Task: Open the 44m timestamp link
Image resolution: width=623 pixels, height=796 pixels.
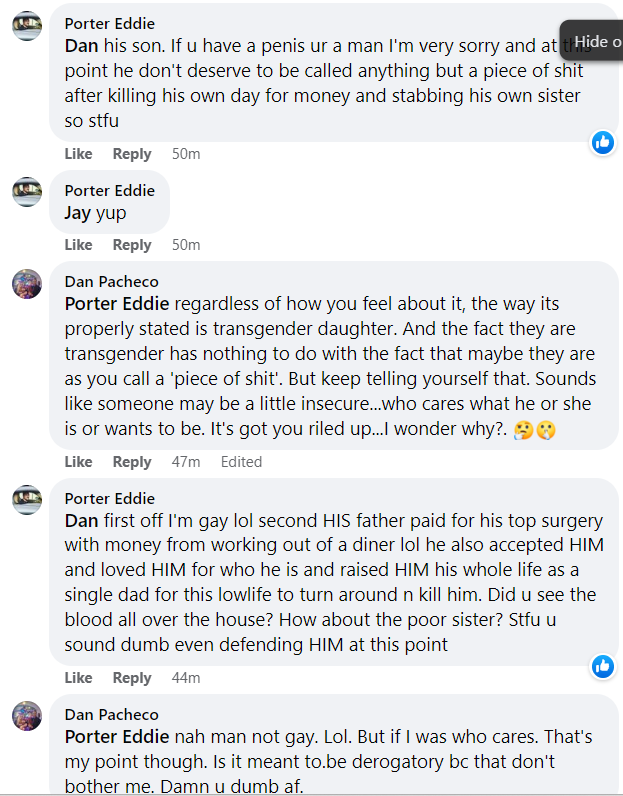Action: click(x=186, y=678)
